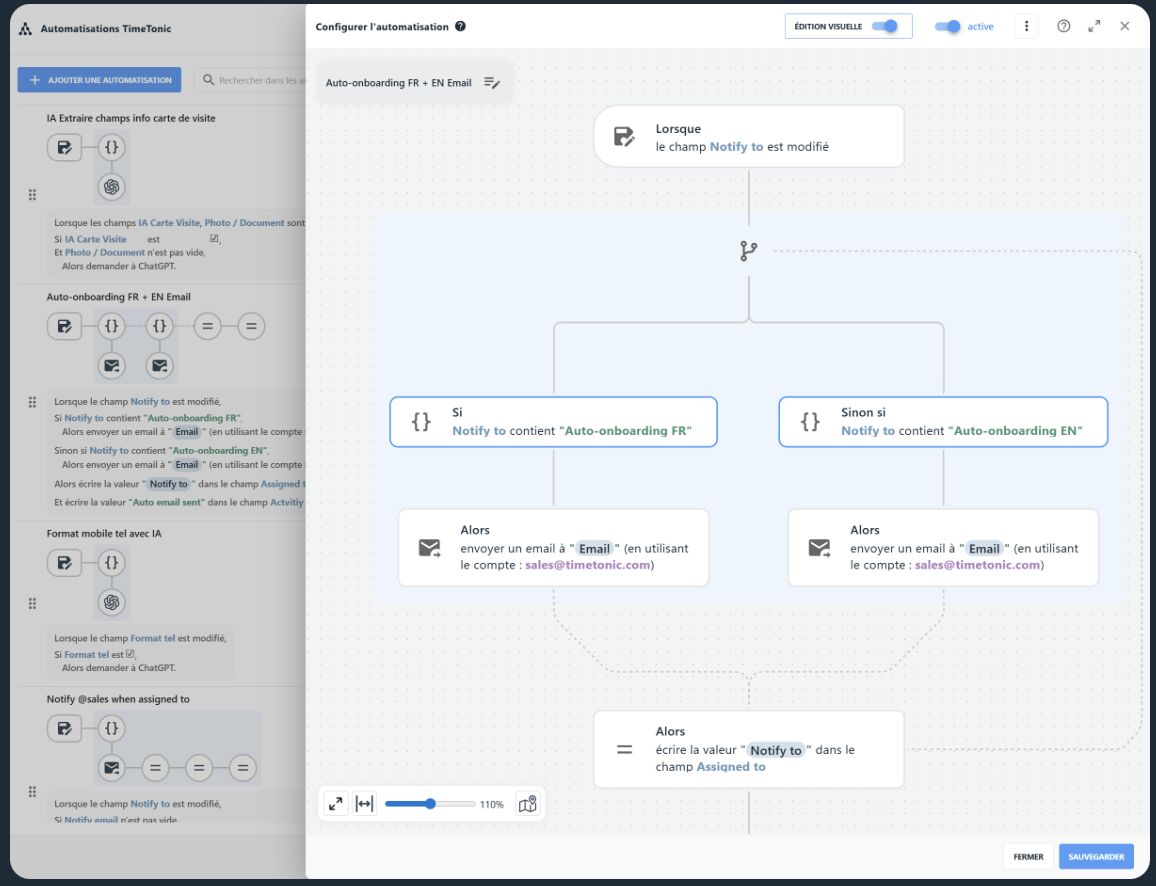Click the drag handle beside Auto-onboarding automation

coord(32,403)
